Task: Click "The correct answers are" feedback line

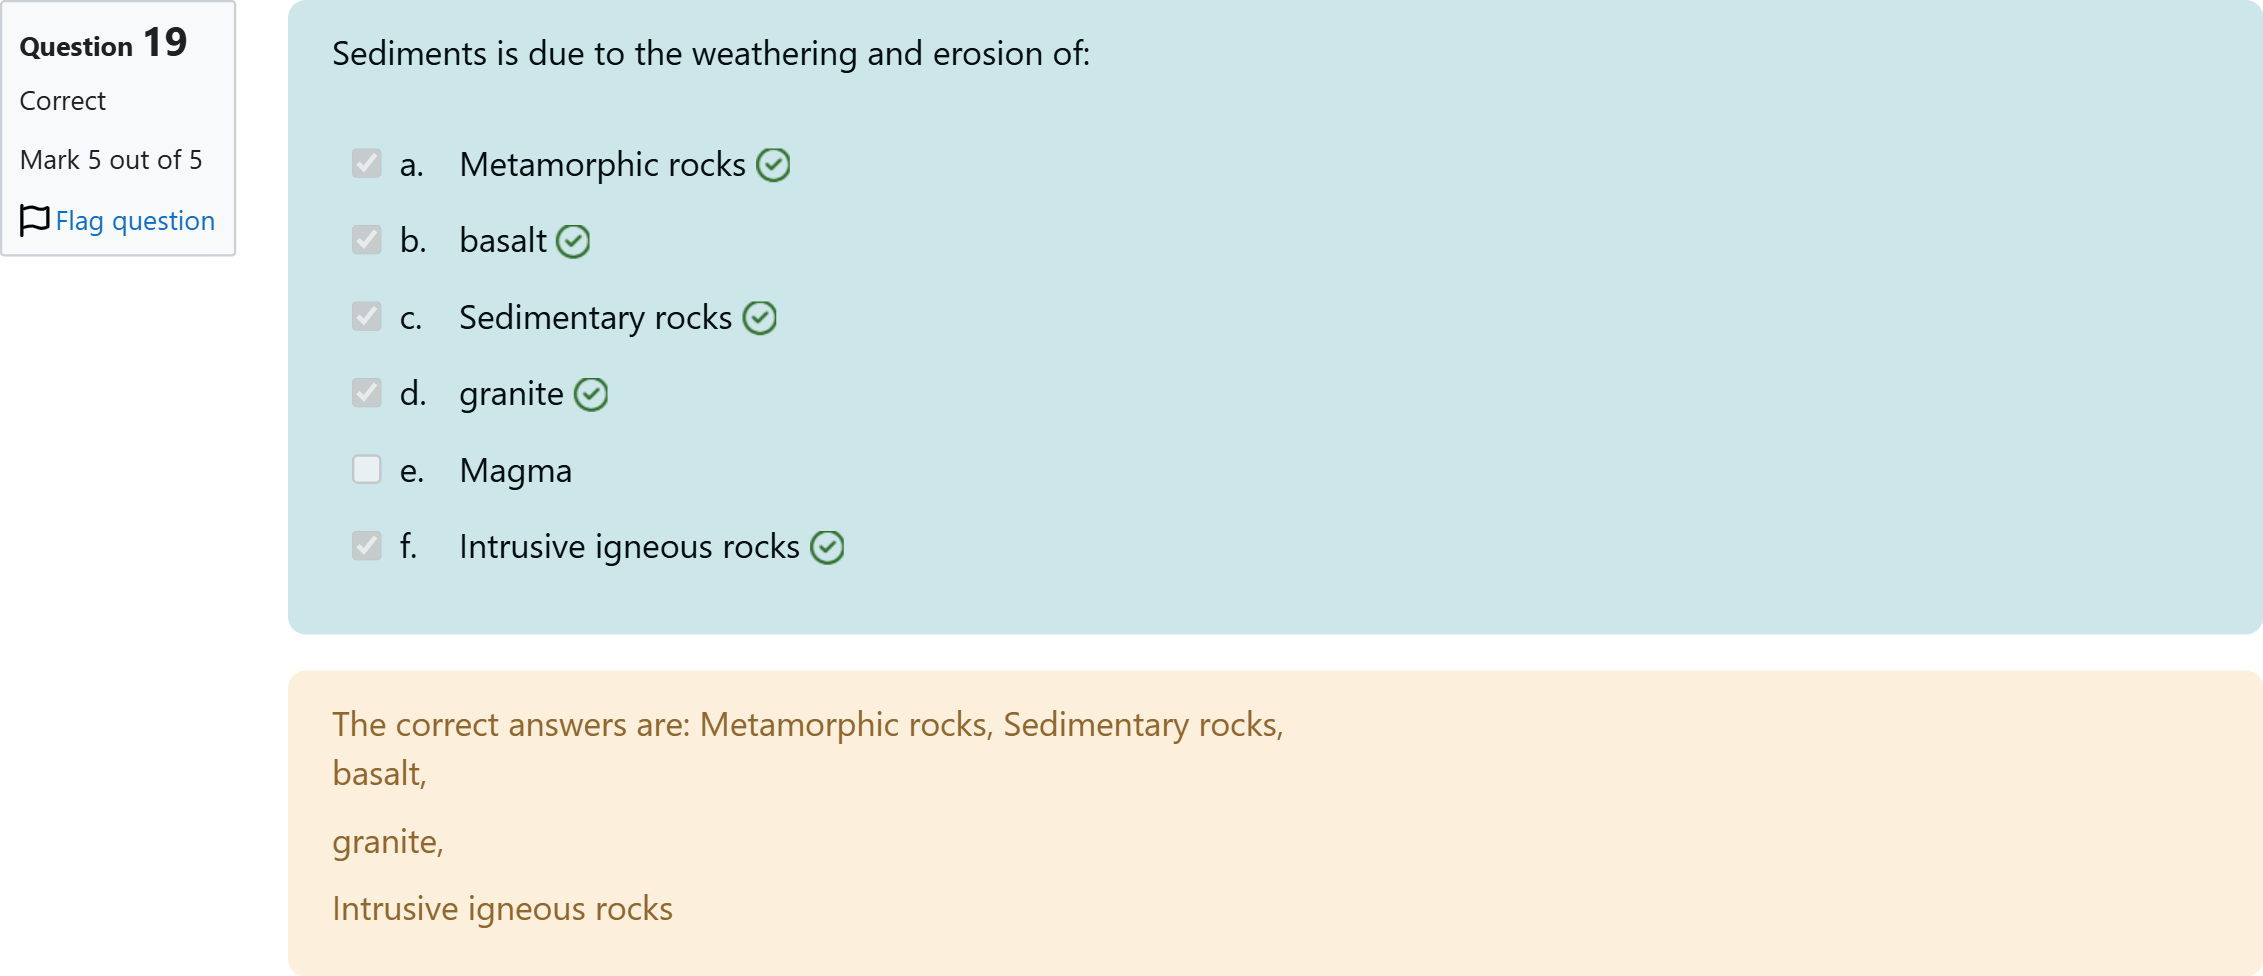Action: [807, 725]
